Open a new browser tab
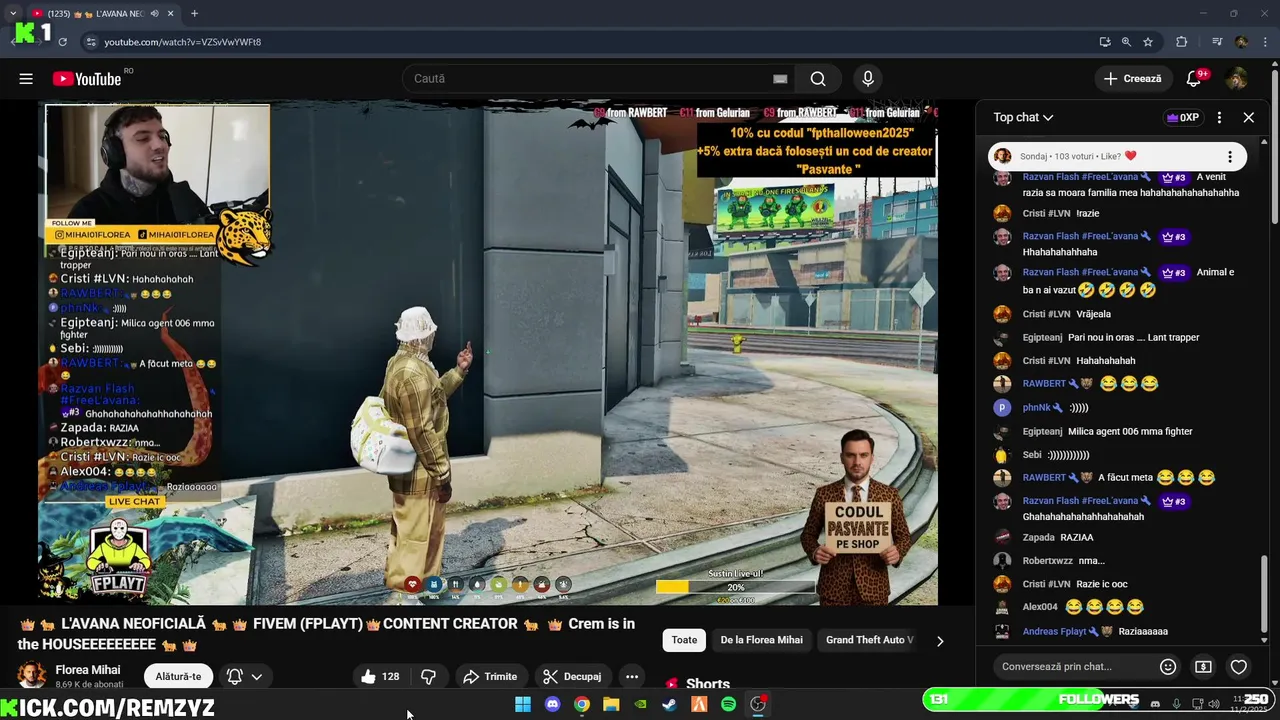 point(194,14)
